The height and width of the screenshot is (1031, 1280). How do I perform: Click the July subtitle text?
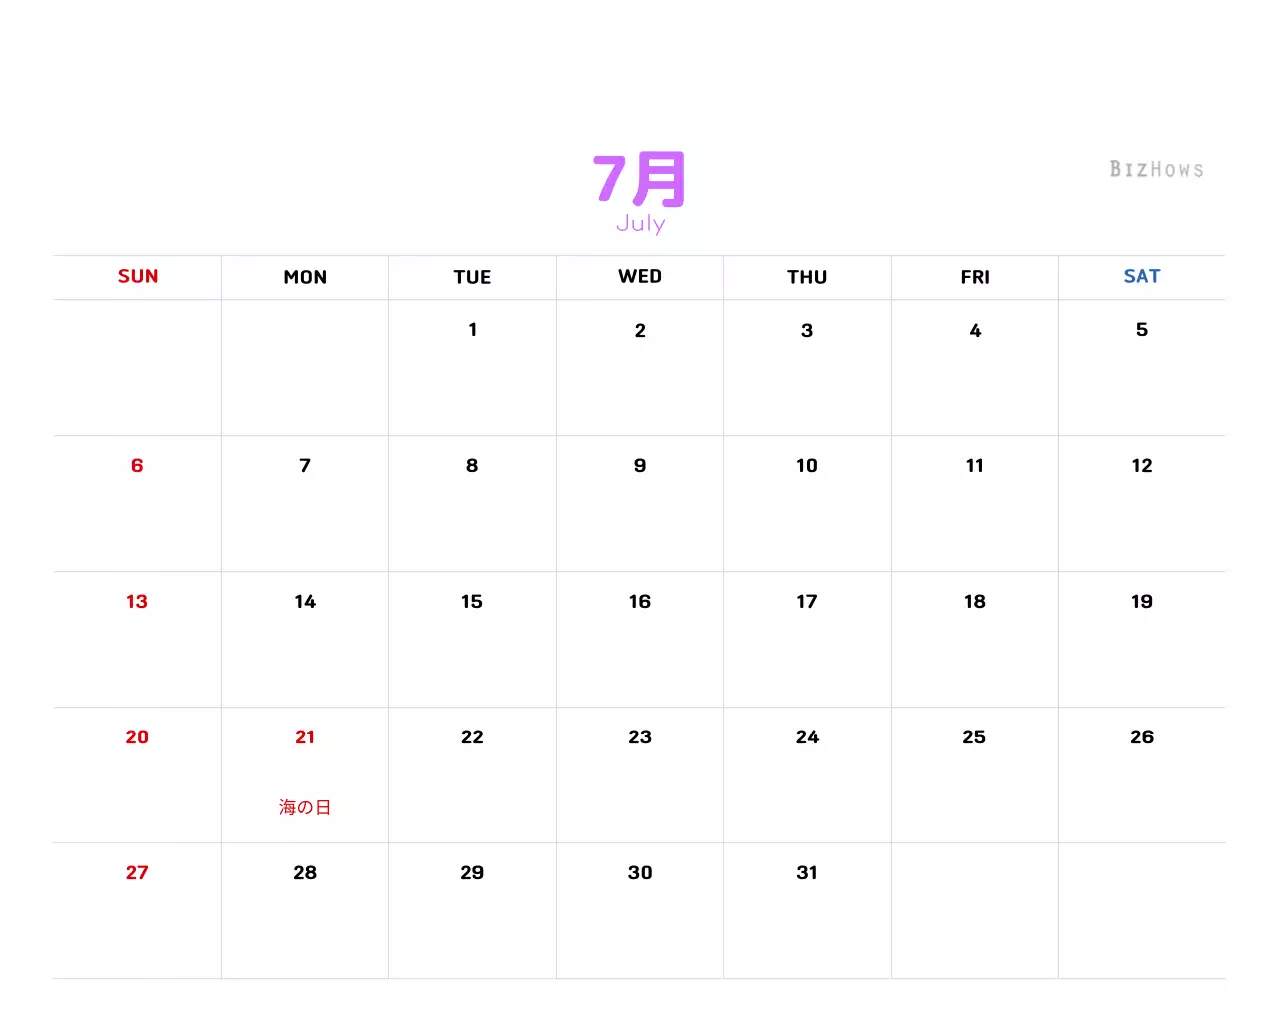point(640,223)
